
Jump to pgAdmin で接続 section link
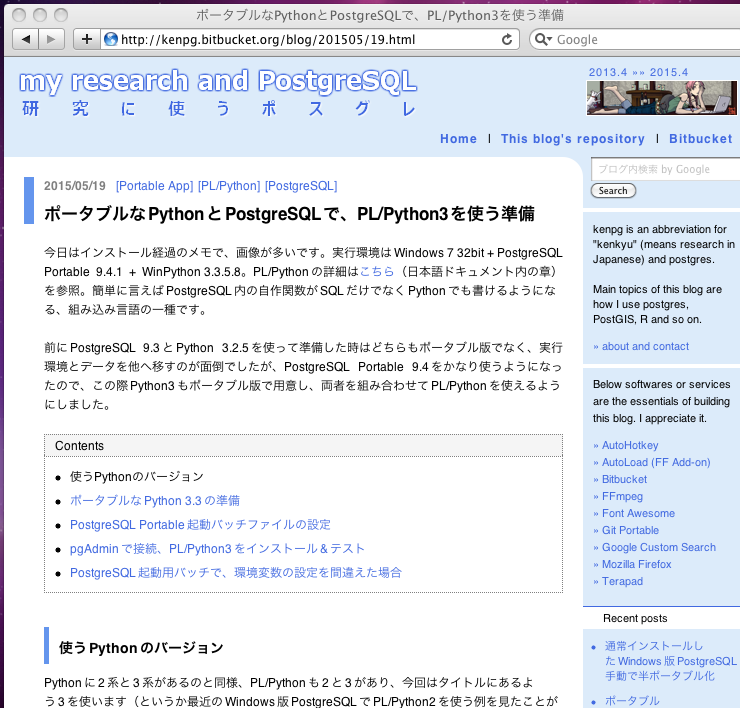(217, 549)
